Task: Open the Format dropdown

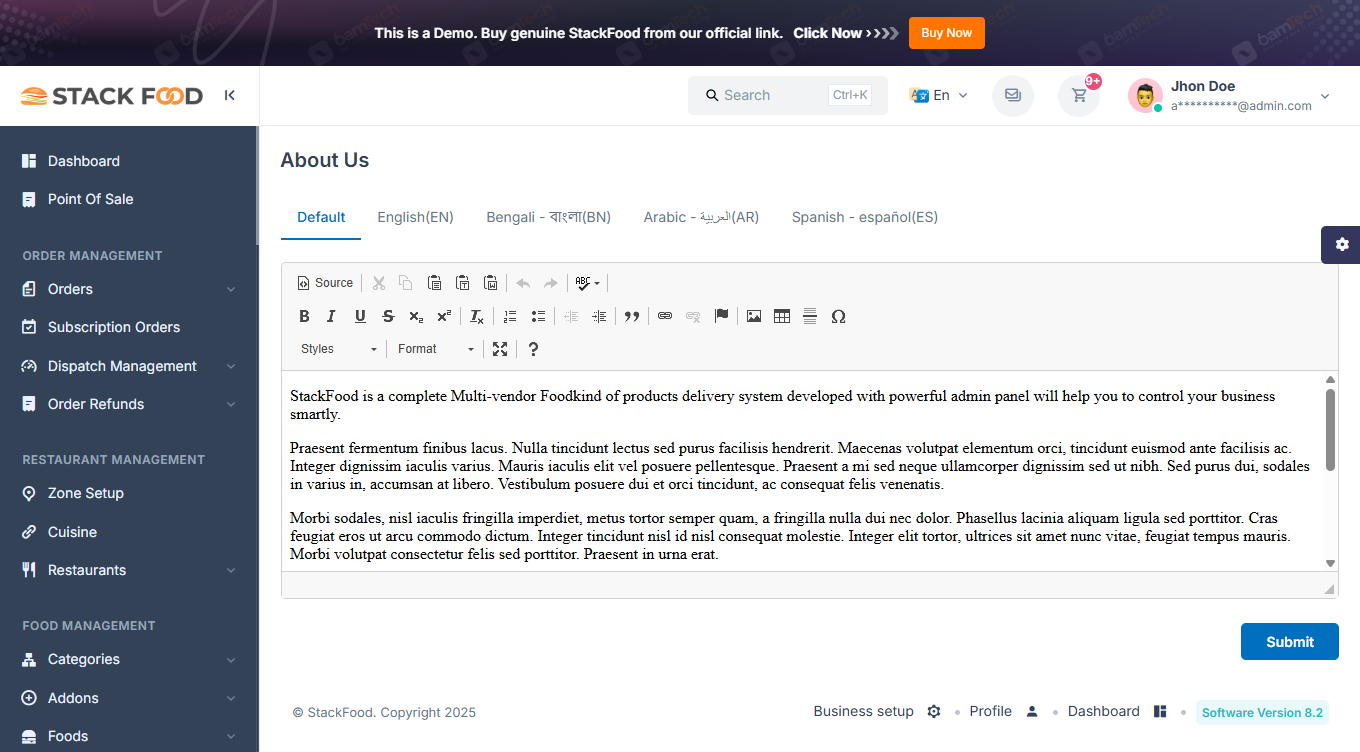Action: pyautogui.click(x=436, y=349)
